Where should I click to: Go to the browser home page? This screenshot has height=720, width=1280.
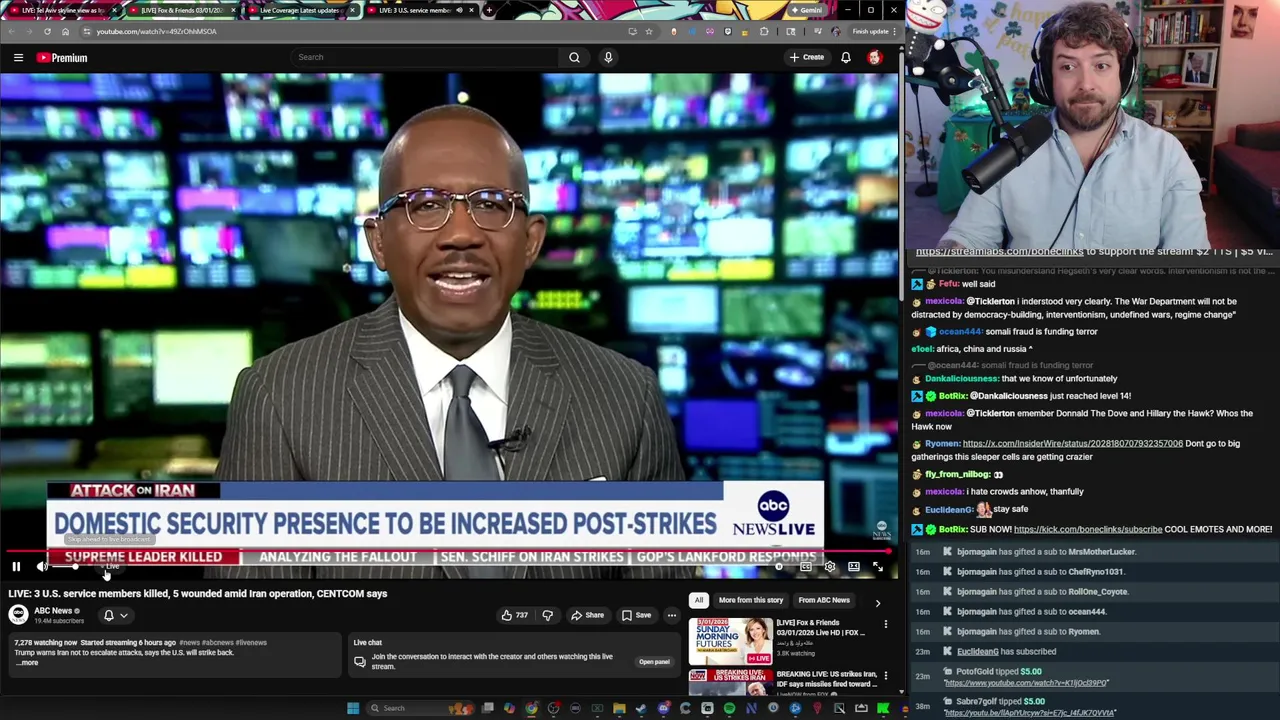coord(65,31)
